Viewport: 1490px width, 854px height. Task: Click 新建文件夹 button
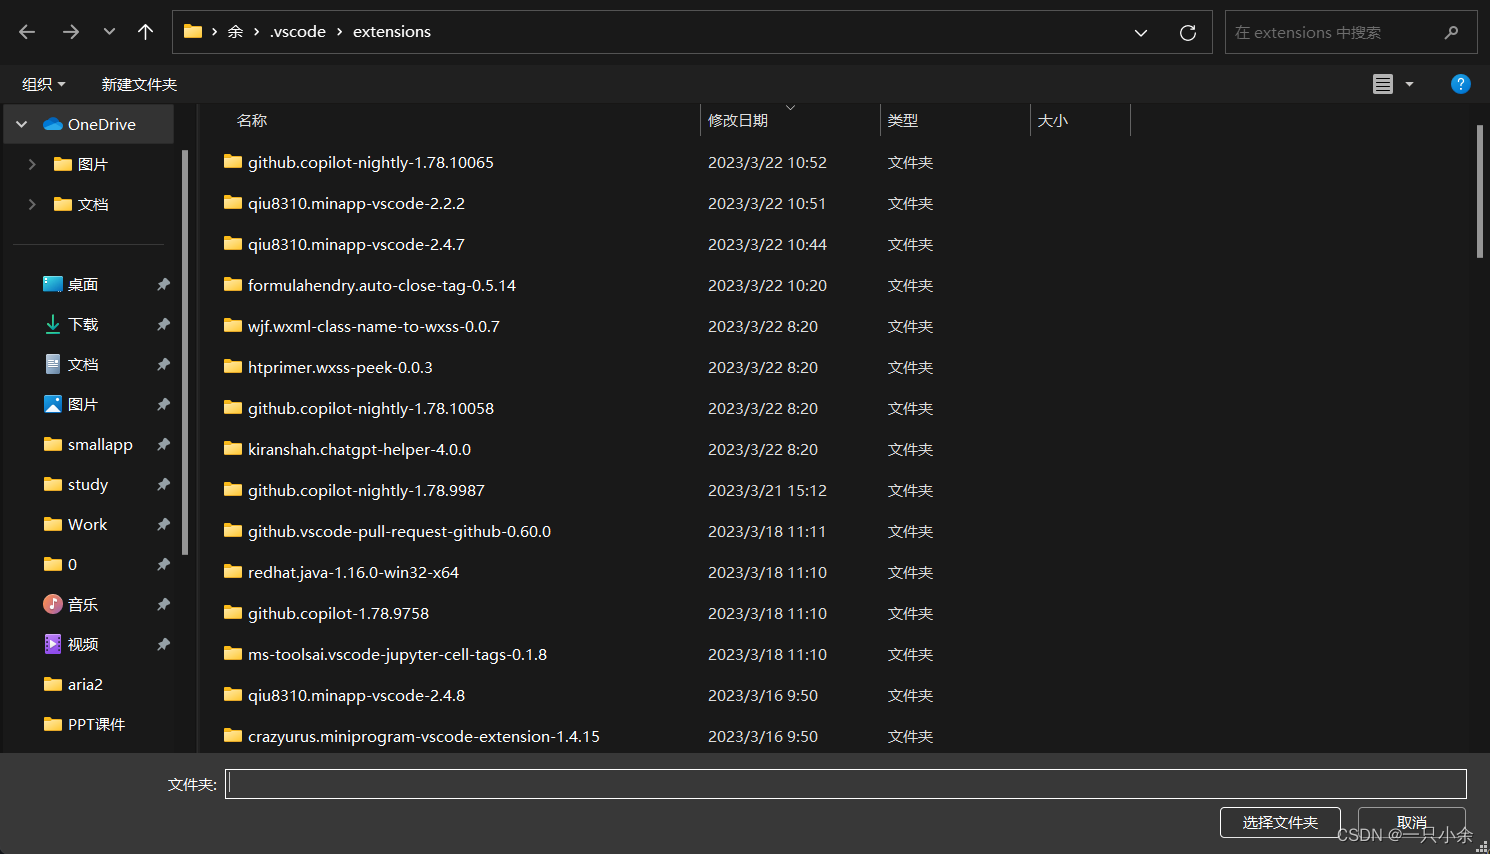(139, 84)
